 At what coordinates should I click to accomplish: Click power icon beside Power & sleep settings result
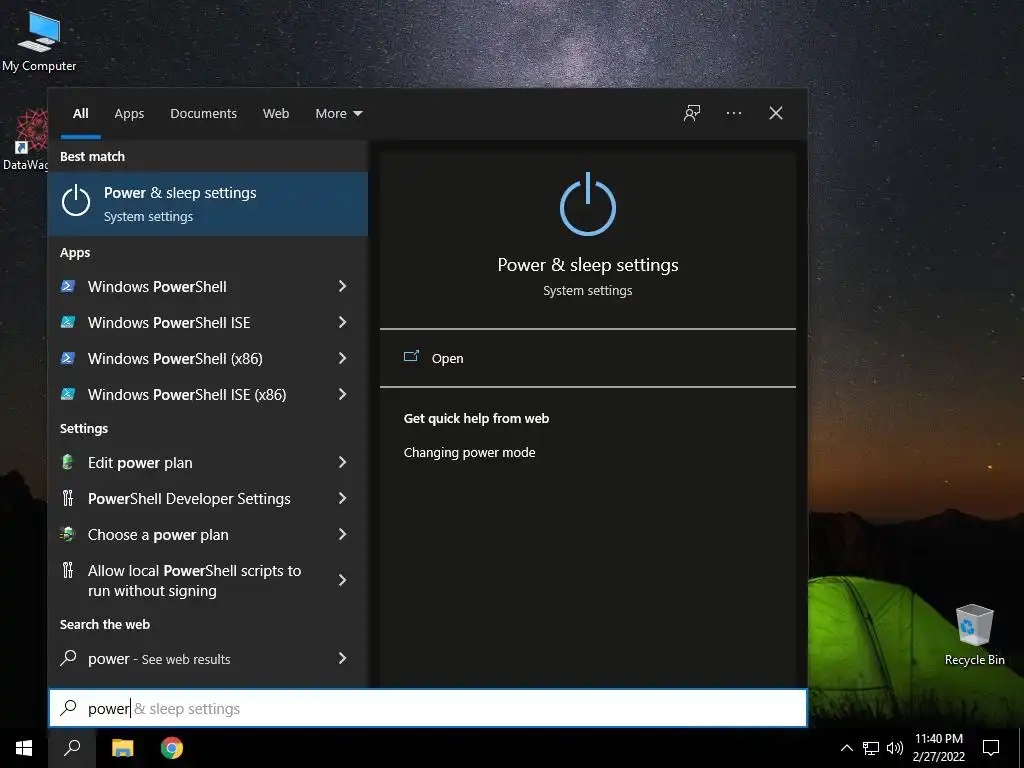[76, 200]
